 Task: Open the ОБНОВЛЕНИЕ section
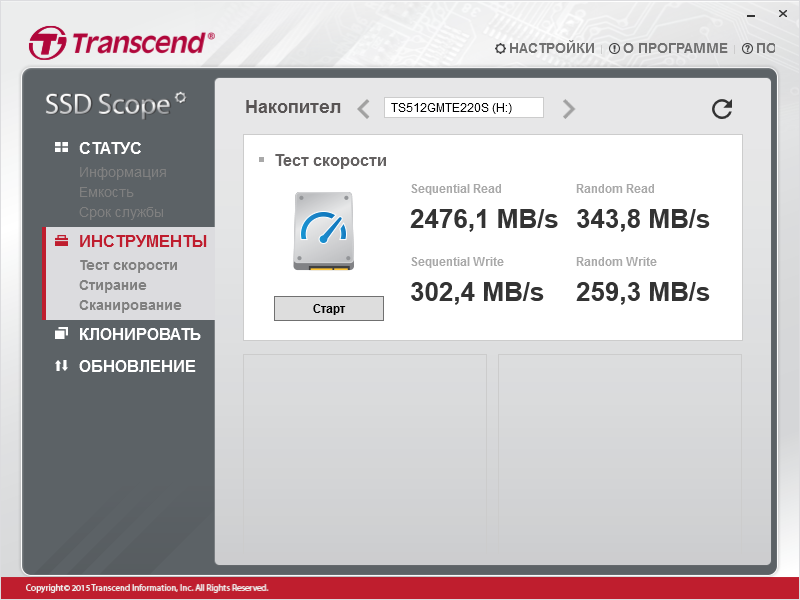137,366
